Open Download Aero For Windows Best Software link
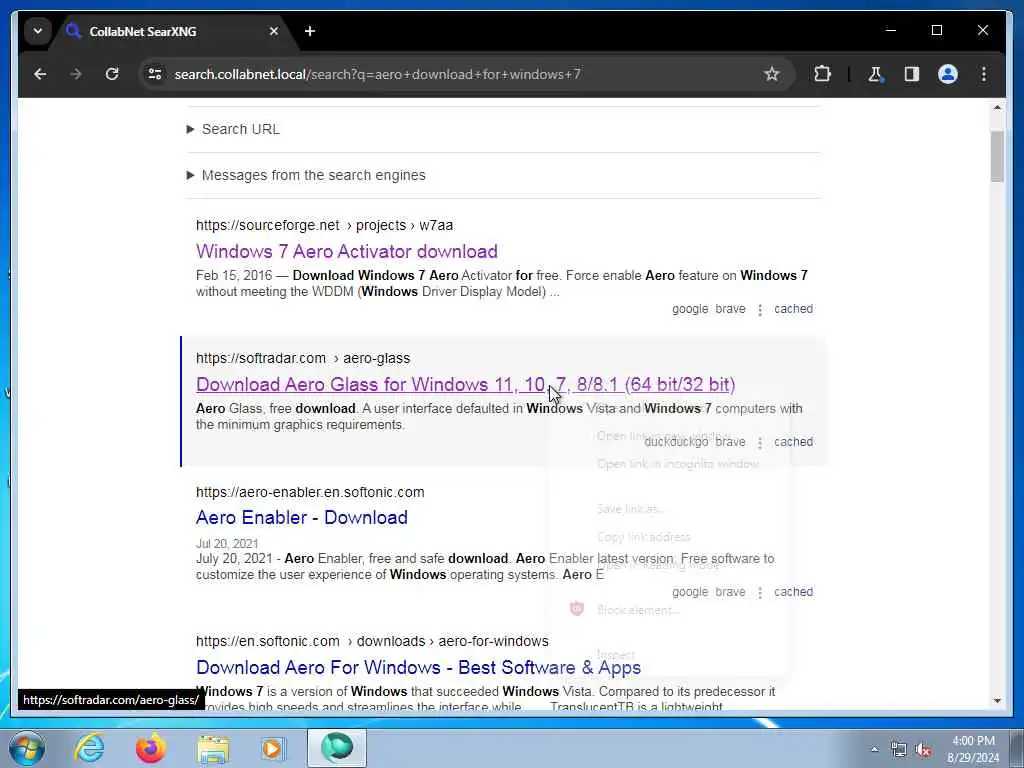This screenshot has height=768, width=1024. (419, 667)
